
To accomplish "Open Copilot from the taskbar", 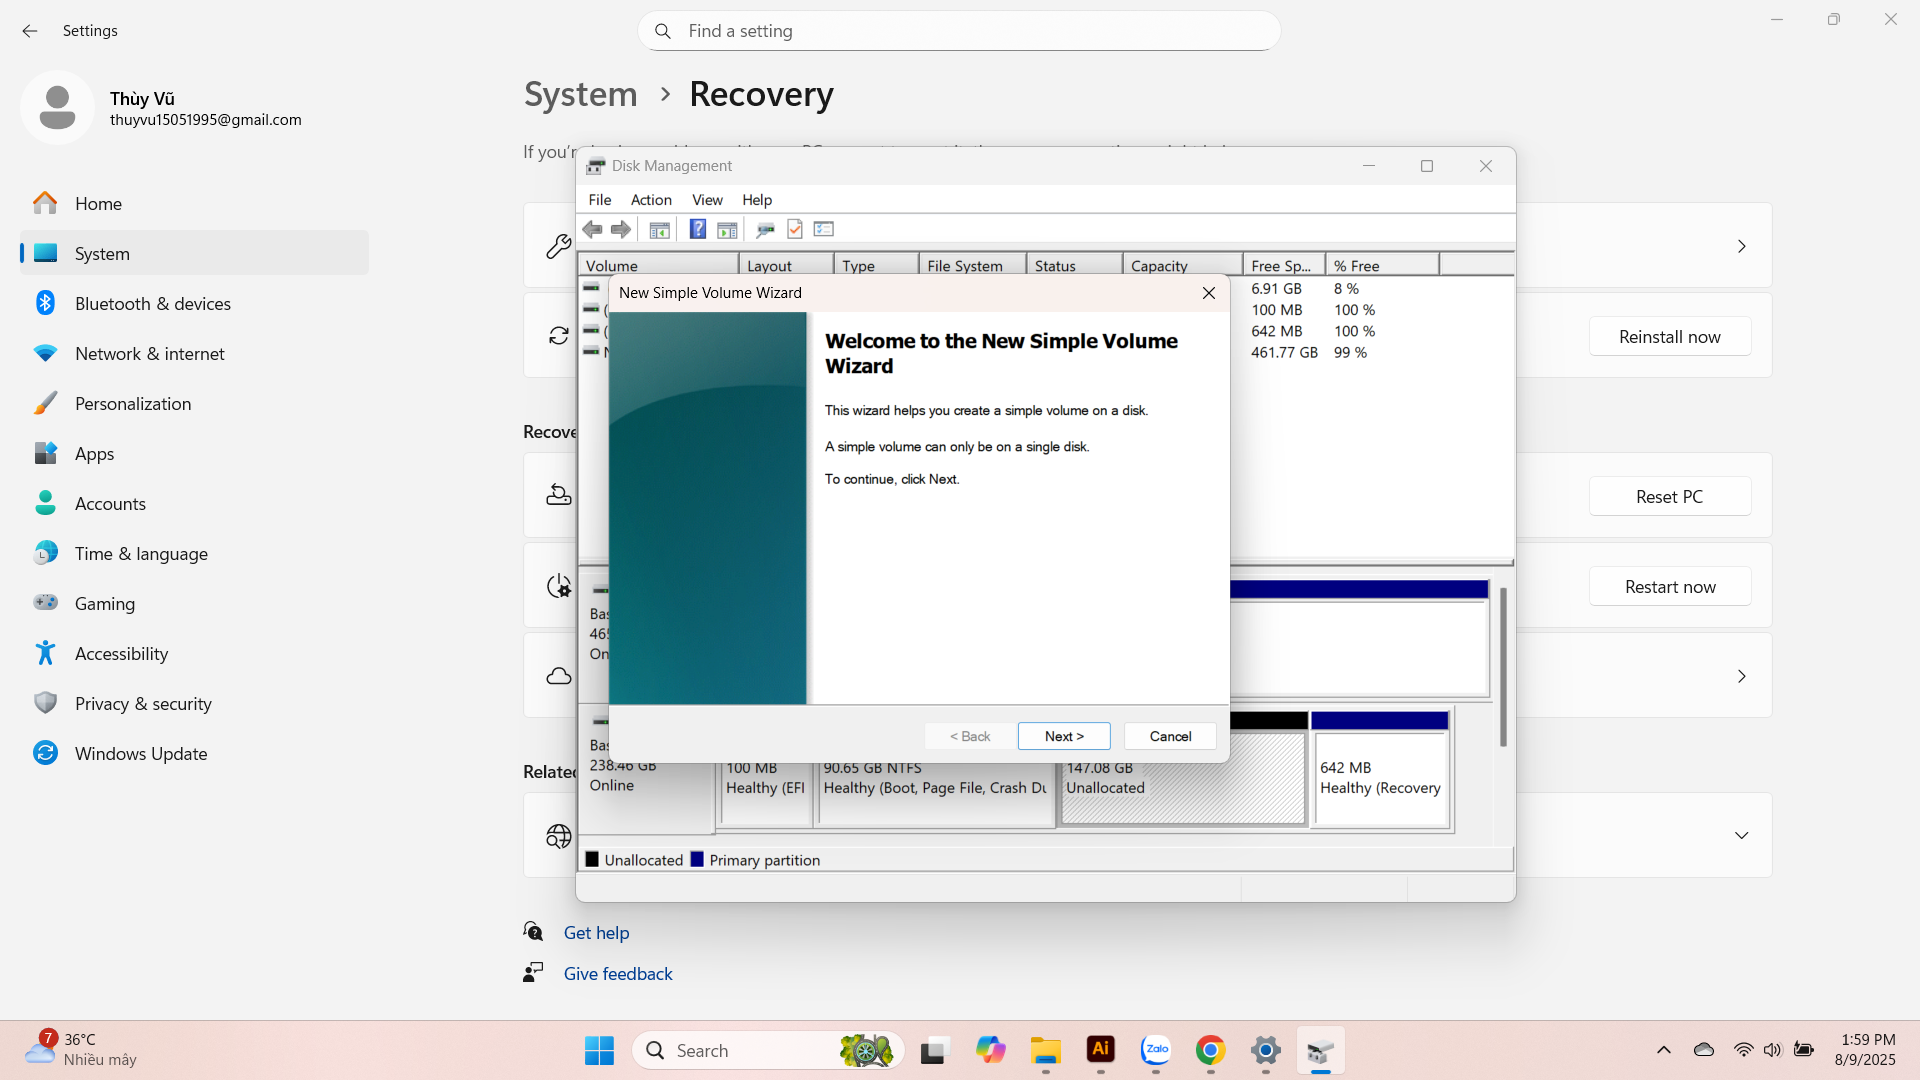I will pos(990,1050).
